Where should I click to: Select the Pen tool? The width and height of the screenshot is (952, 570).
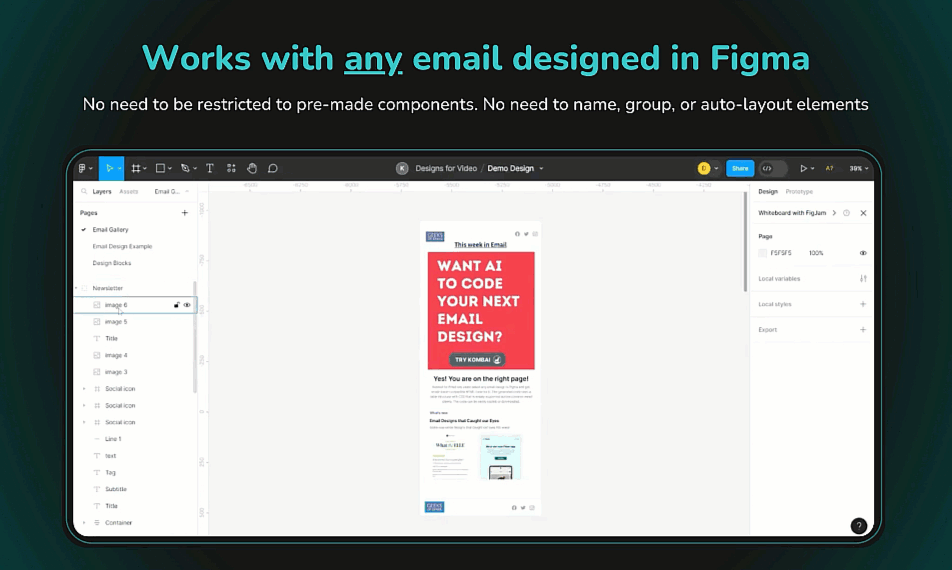coord(185,168)
